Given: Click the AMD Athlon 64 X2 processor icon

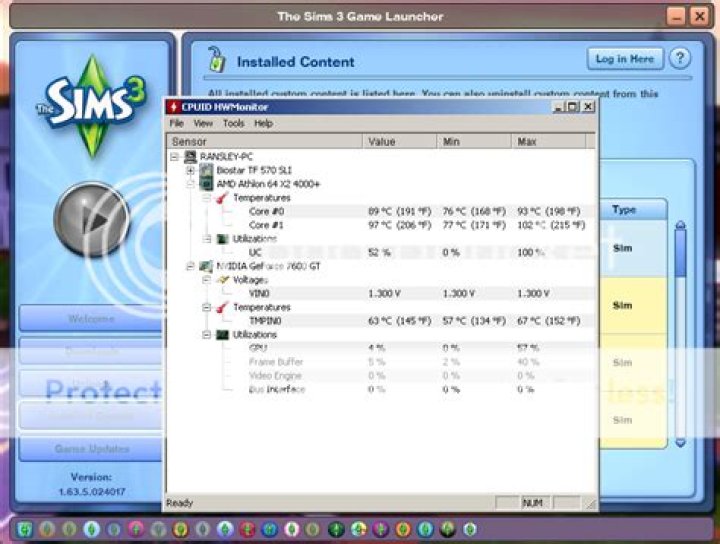Looking at the screenshot, I should click(207, 184).
